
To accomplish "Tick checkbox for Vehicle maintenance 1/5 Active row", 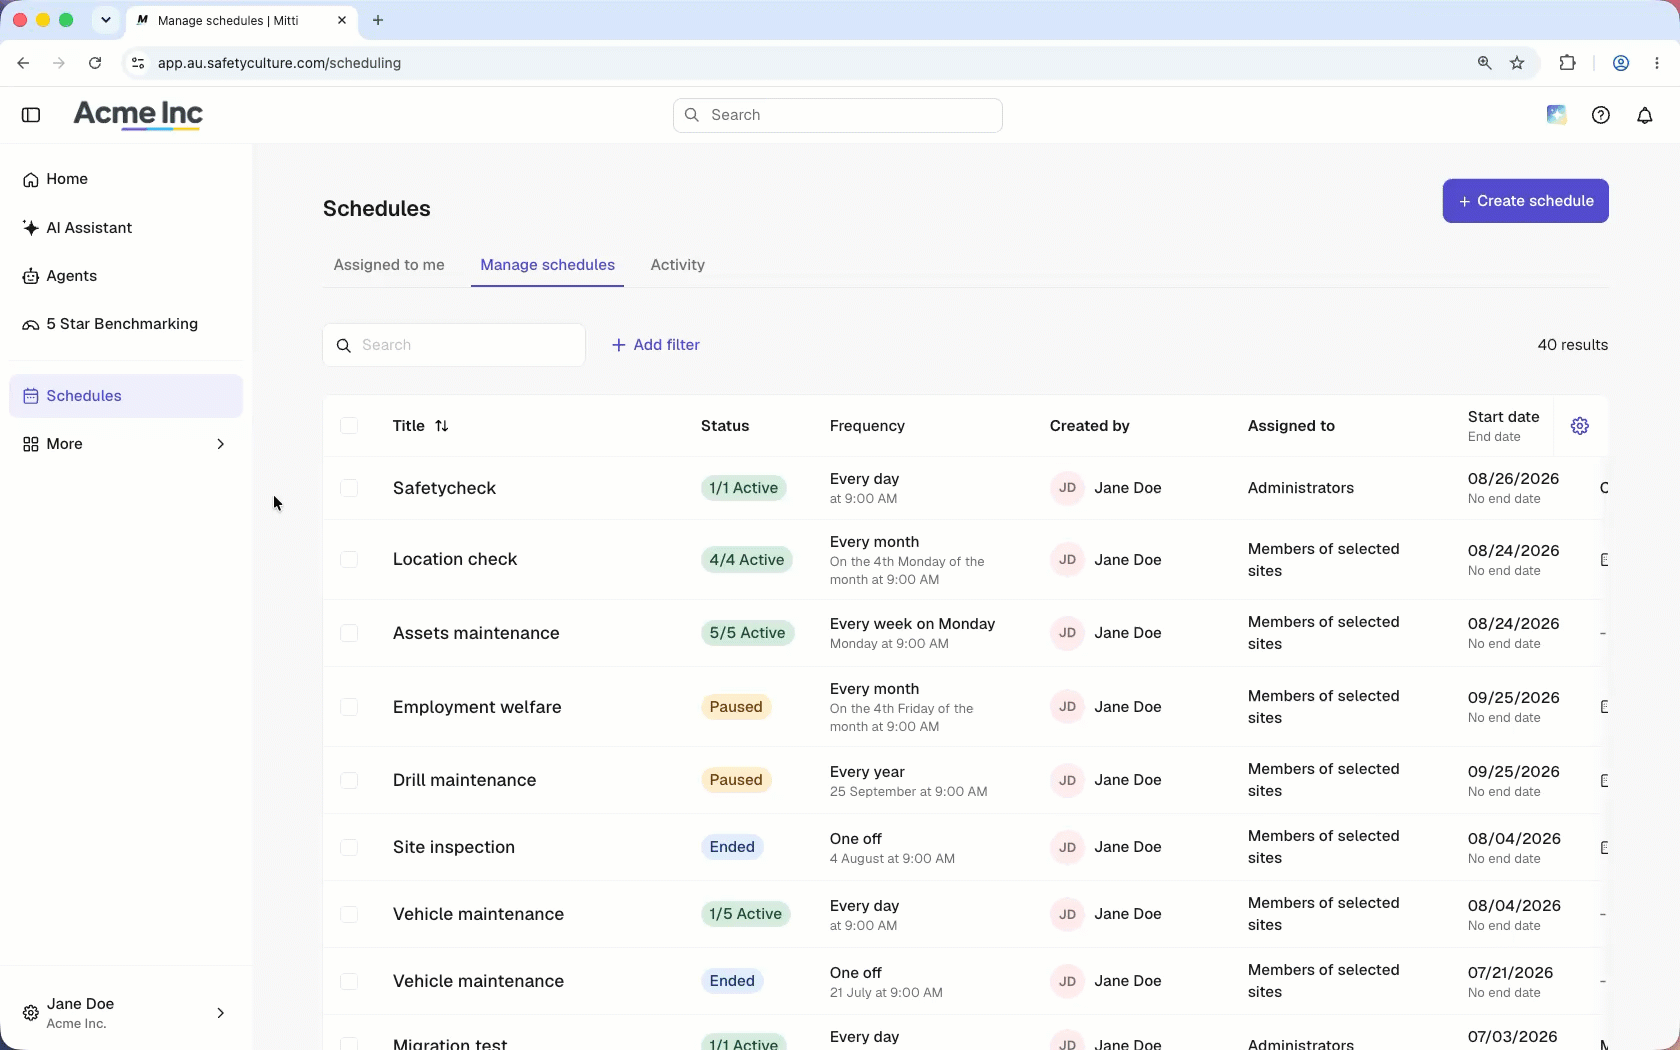I will click(x=349, y=914).
